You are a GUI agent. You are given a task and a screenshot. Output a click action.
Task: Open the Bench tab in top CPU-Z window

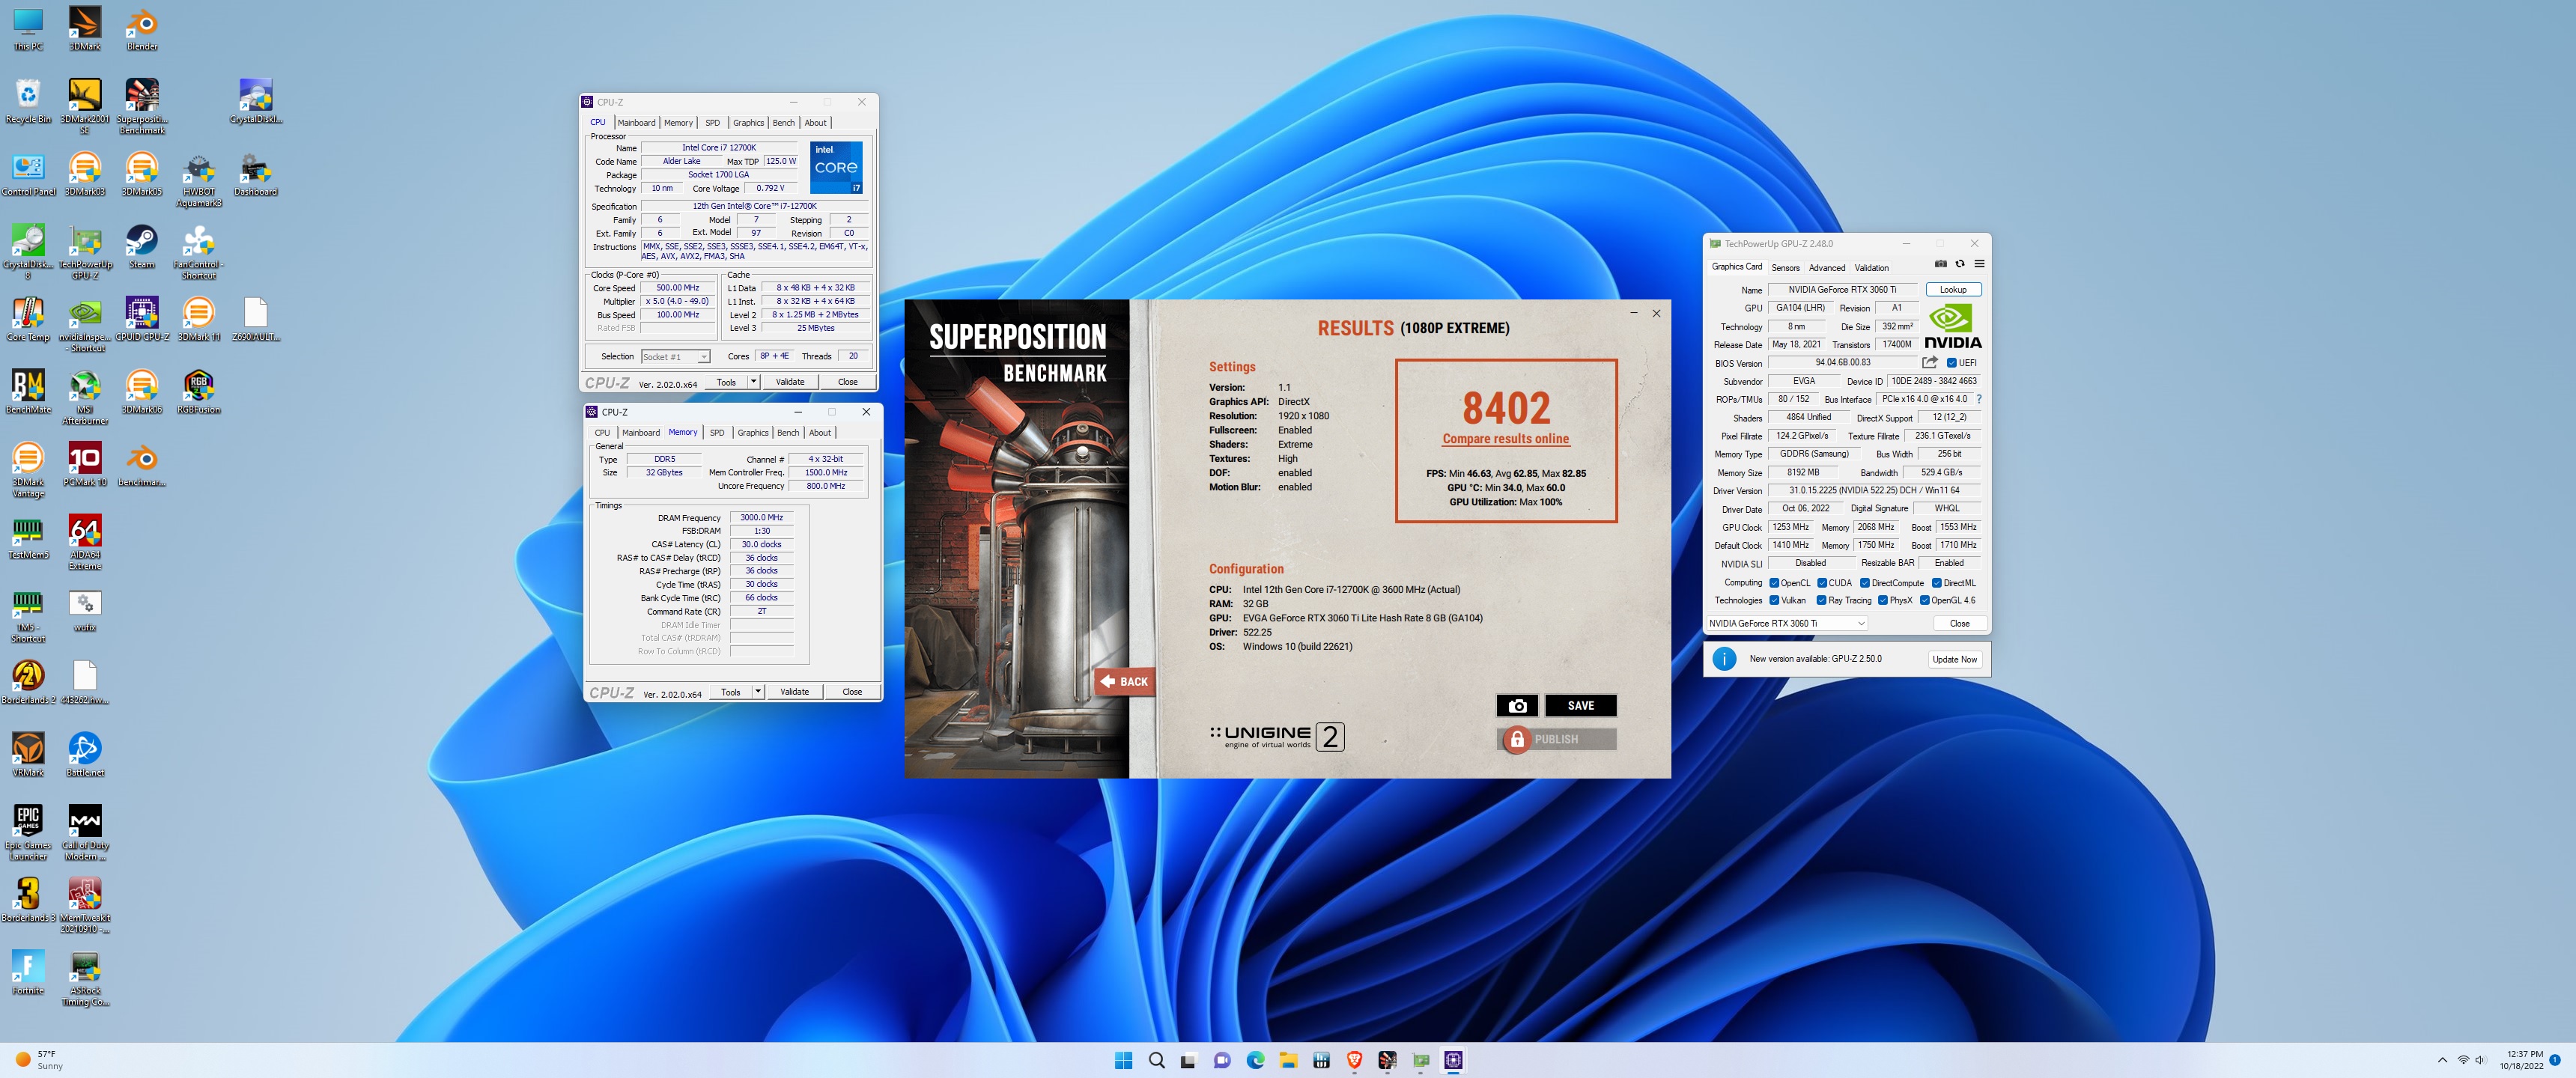tap(784, 123)
